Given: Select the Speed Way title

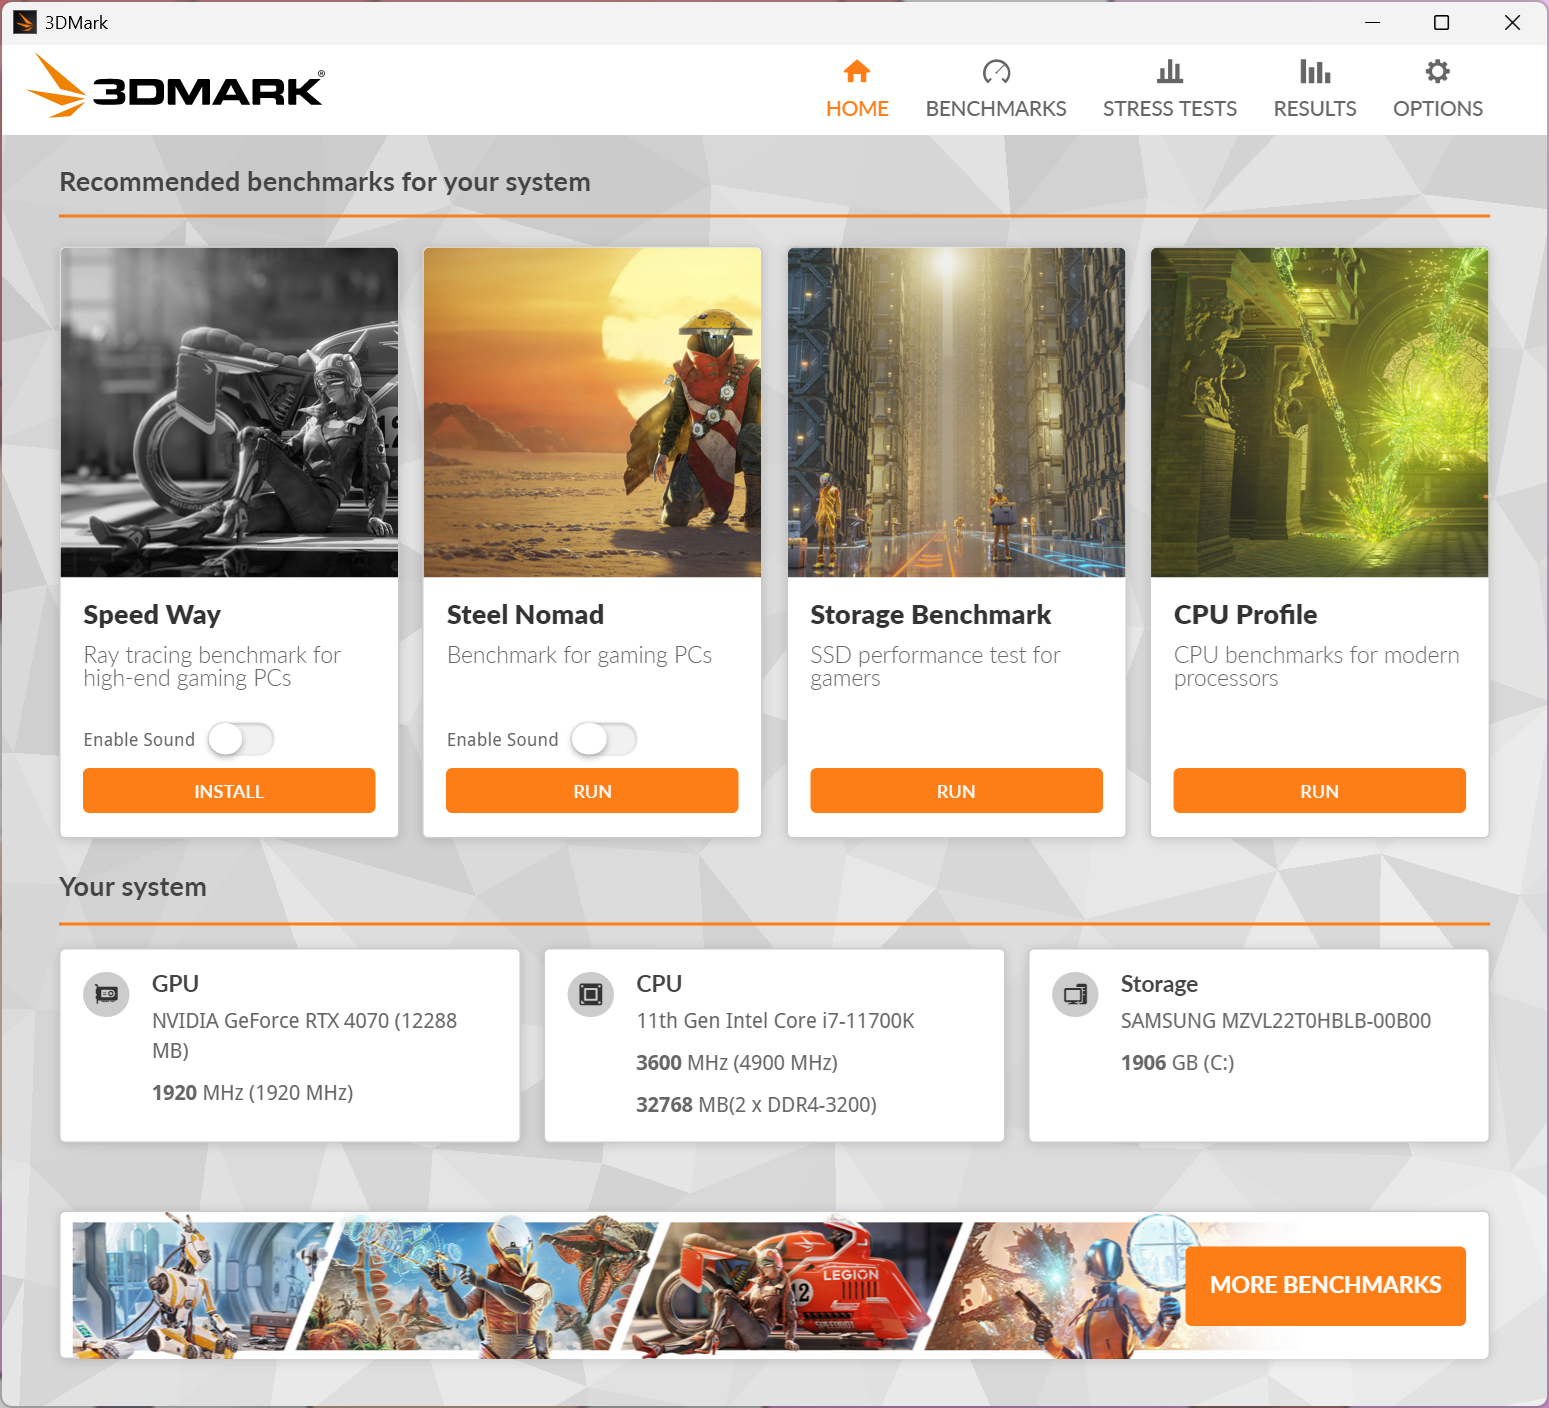Looking at the screenshot, I should (x=152, y=615).
